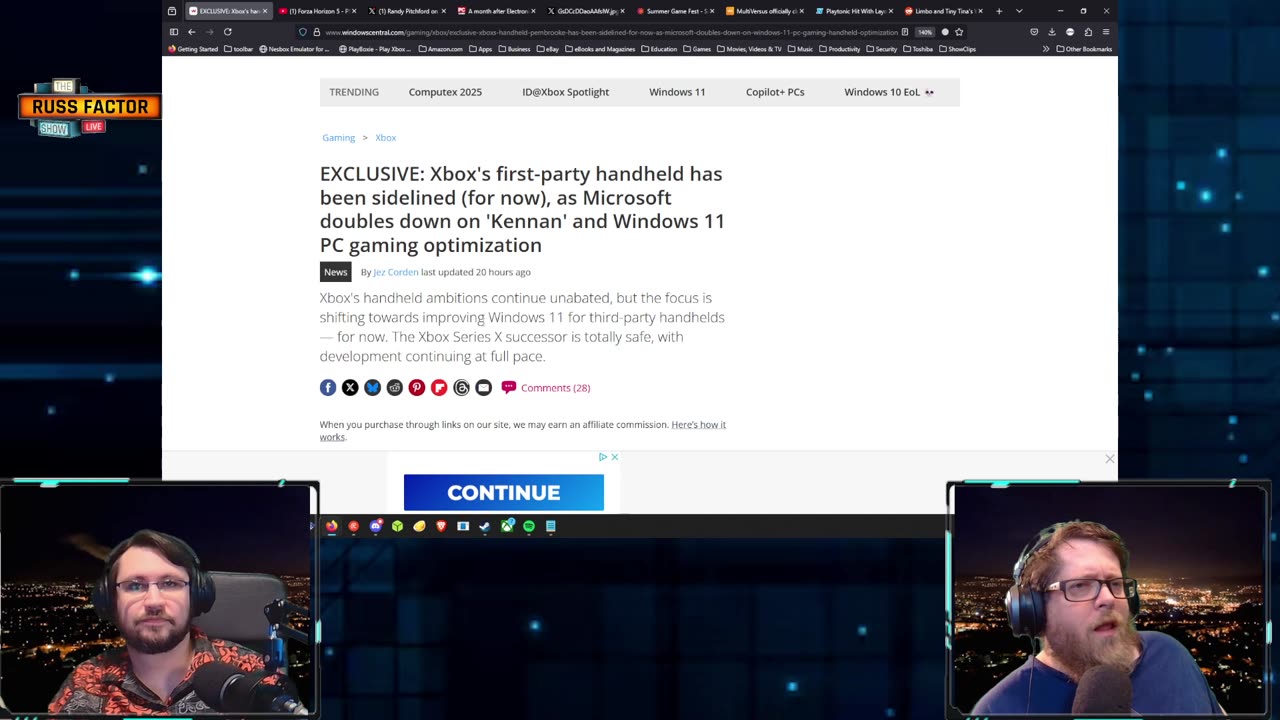Open Firefox Downloads panel
This screenshot has width=1280, height=720.
(1051, 32)
